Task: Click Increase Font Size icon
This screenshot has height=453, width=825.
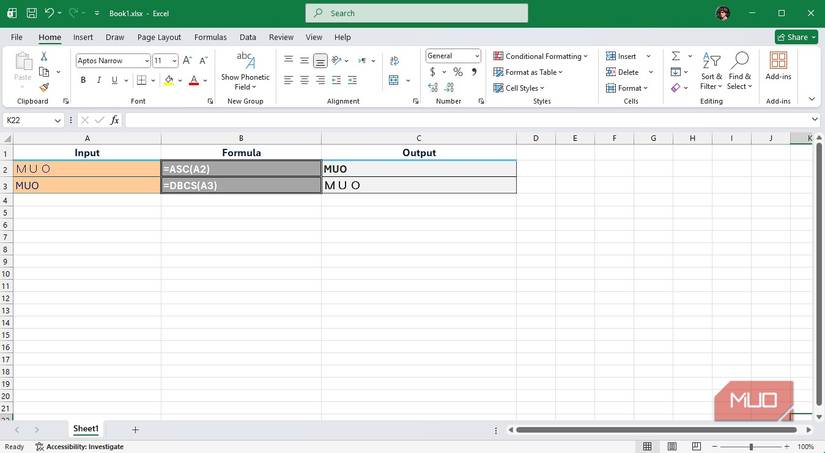Action: click(x=187, y=61)
